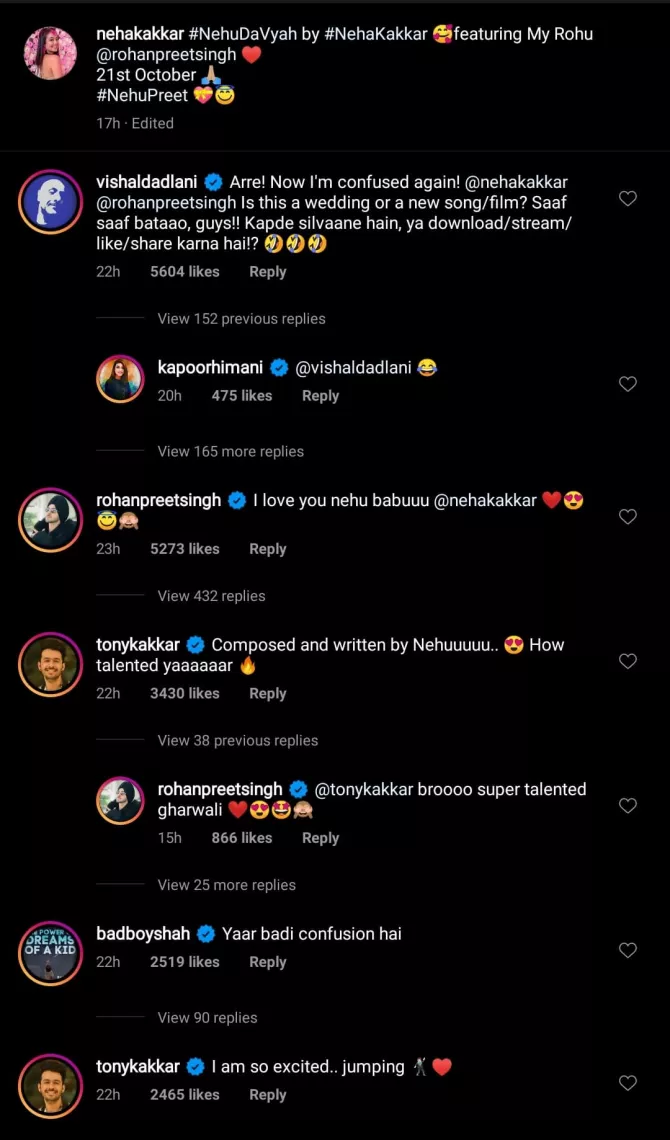Open nehakakkar's profile picture

tap(50, 53)
